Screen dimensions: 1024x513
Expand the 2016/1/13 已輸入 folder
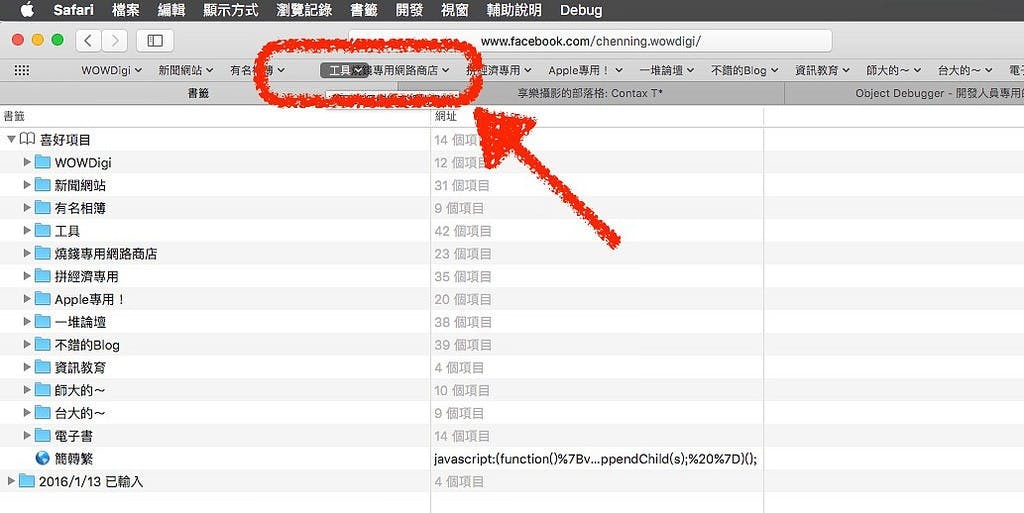point(11,481)
